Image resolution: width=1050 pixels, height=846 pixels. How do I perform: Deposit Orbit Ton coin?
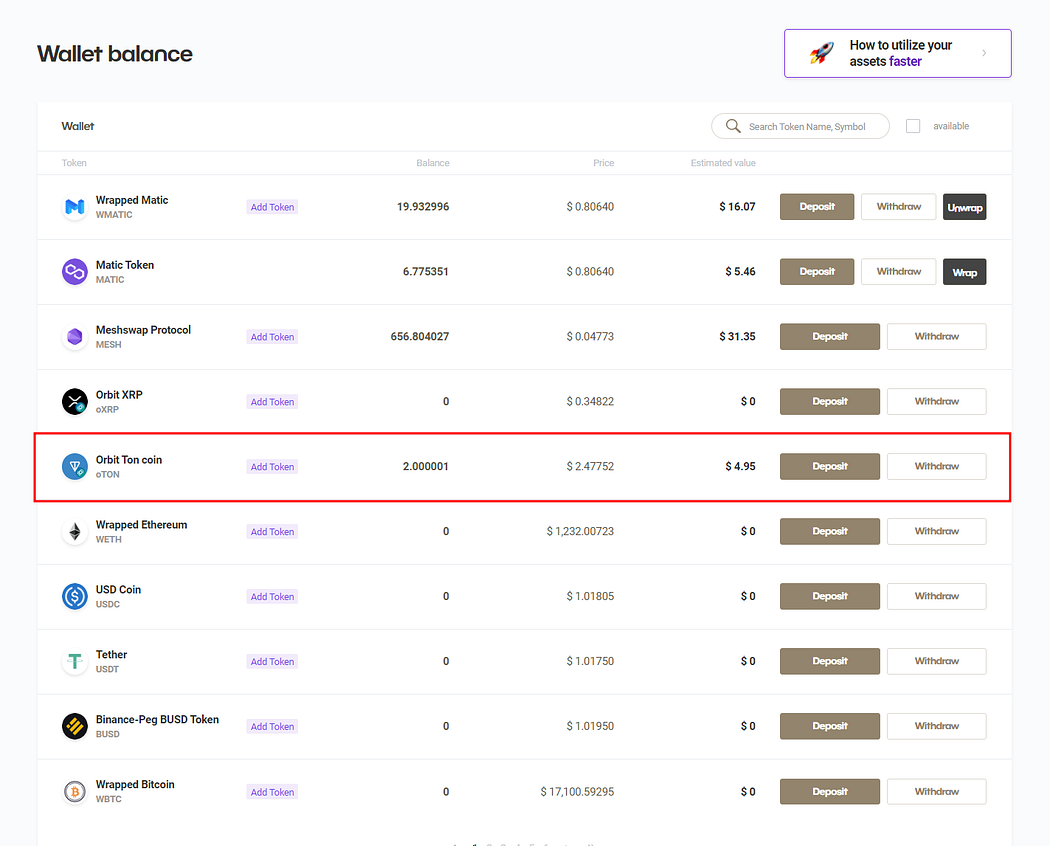830,467
